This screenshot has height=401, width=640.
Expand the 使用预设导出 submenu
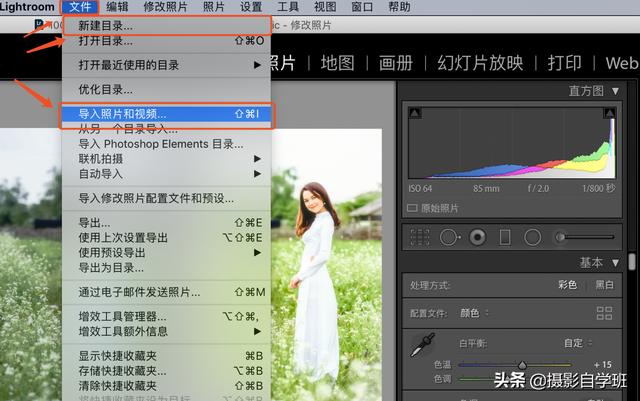(166, 253)
